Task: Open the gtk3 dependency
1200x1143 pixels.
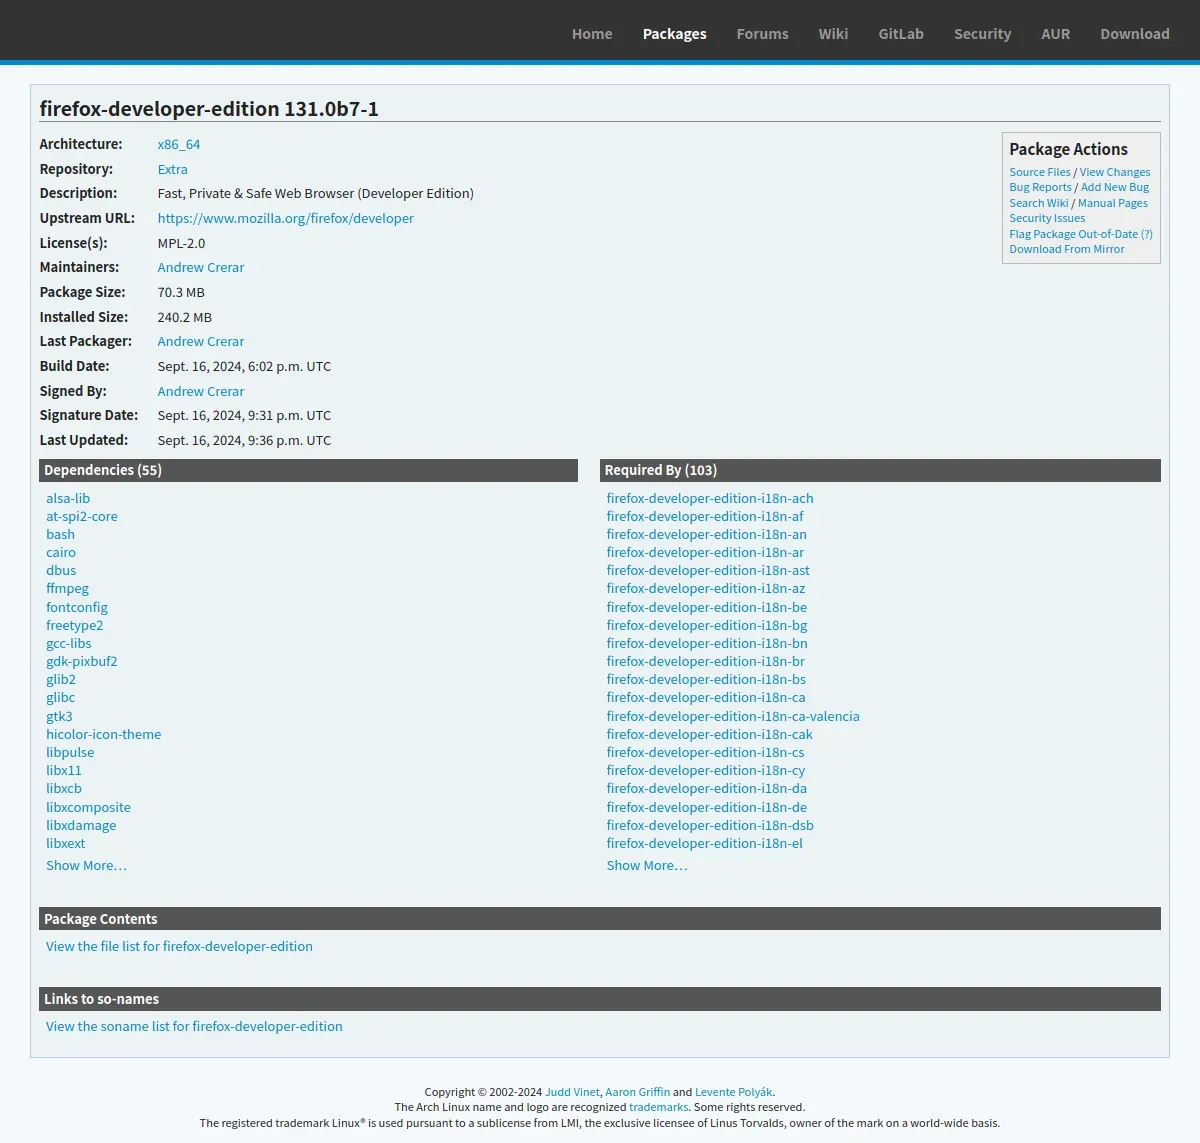Action: pos(59,716)
